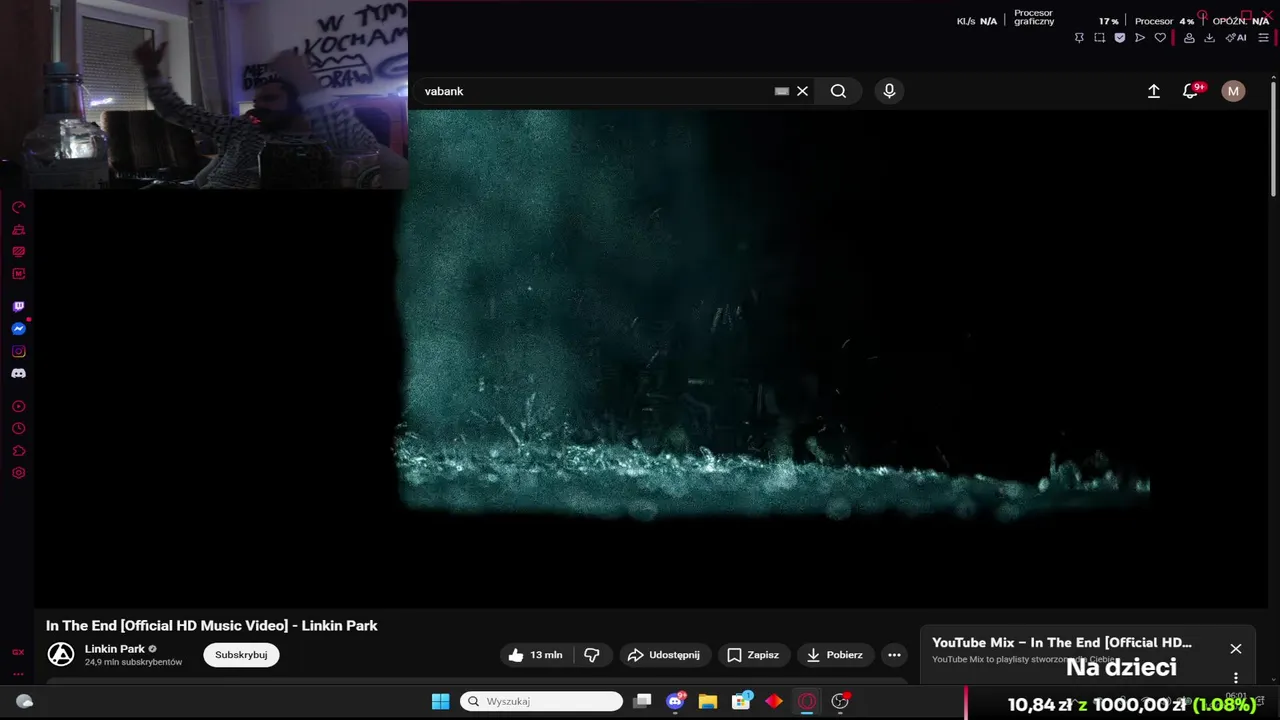This screenshot has width=1280, height=720.
Task: Open browser downloads icon
Action: (x=1209, y=38)
